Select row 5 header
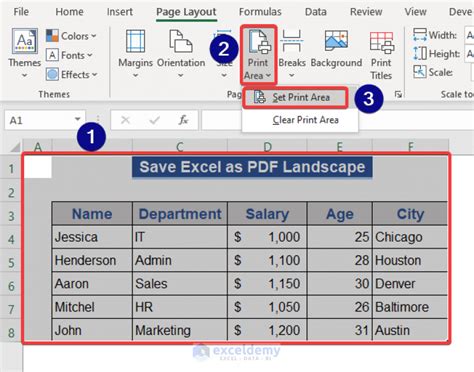The height and width of the screenshot is (372, 474). pos(11,262)
